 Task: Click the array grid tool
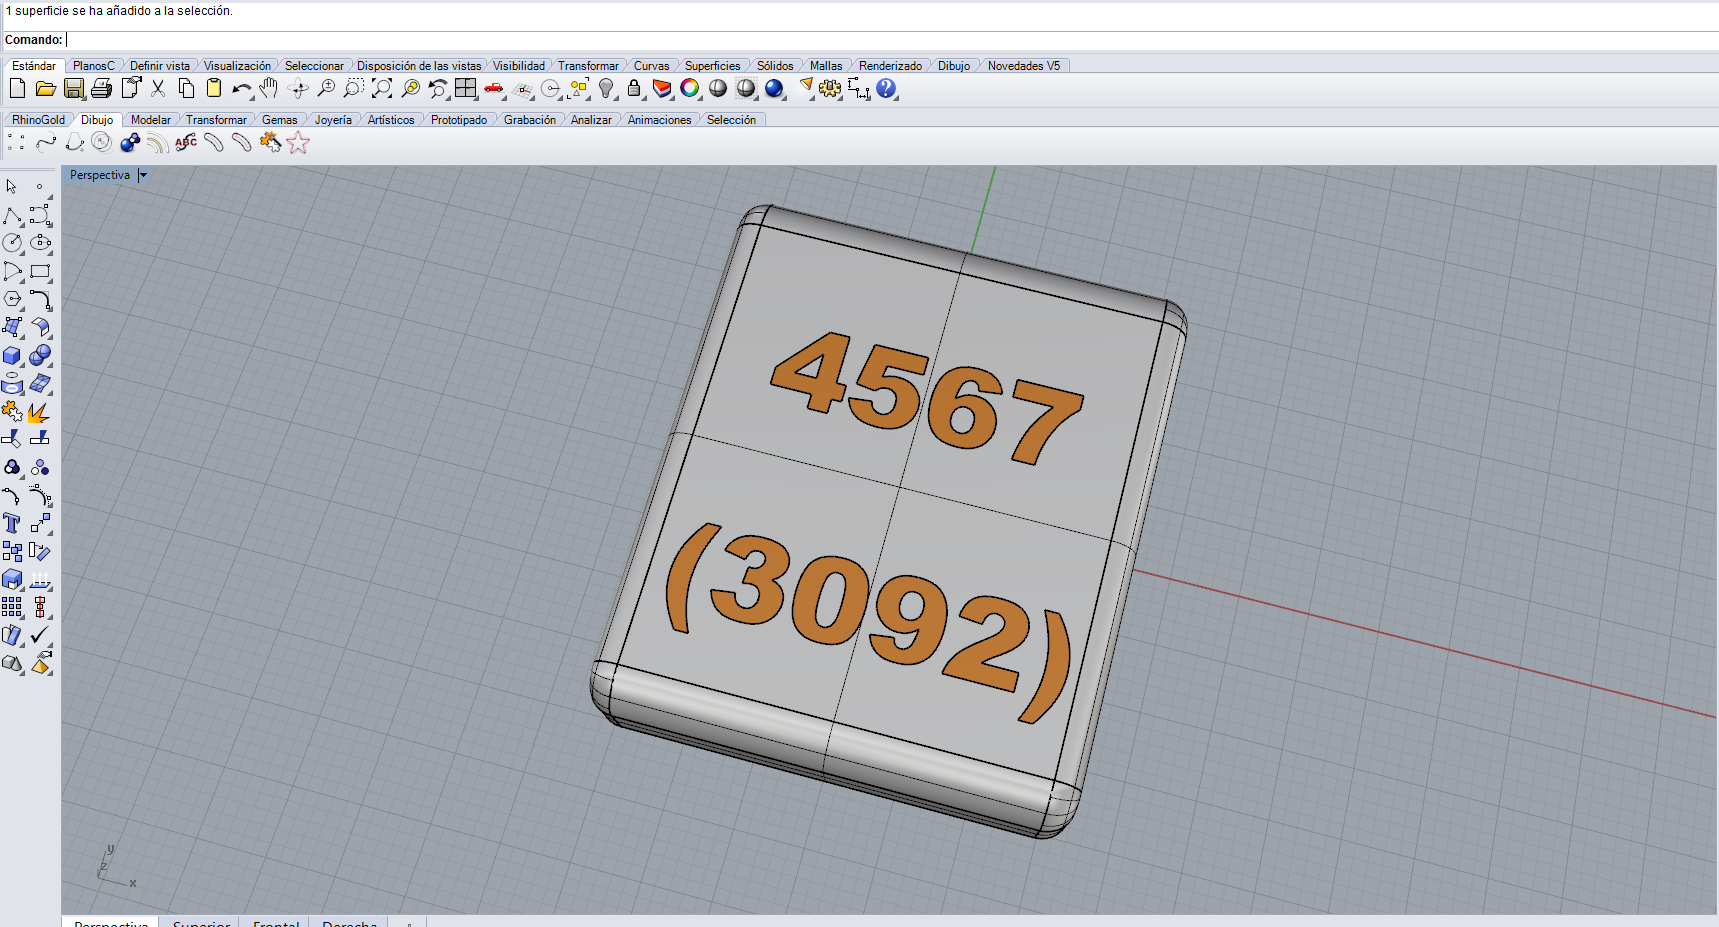(x=12, y=607)
